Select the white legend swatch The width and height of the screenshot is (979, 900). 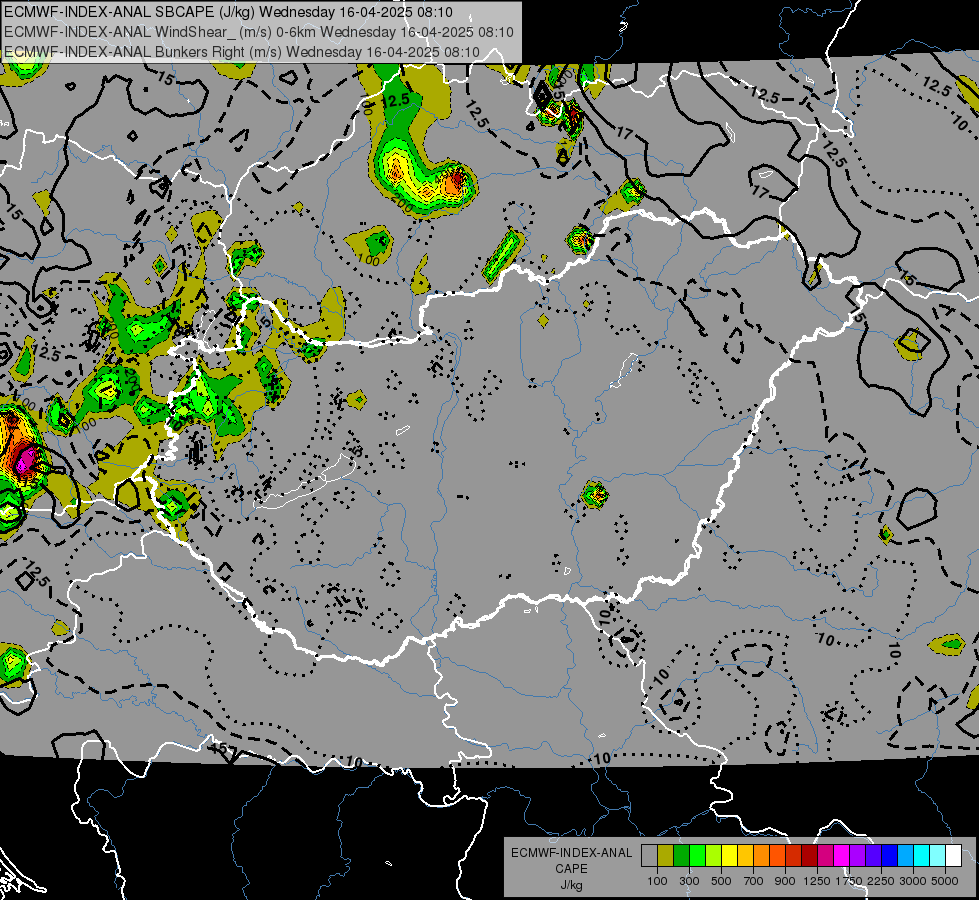[x=953, y=856]
